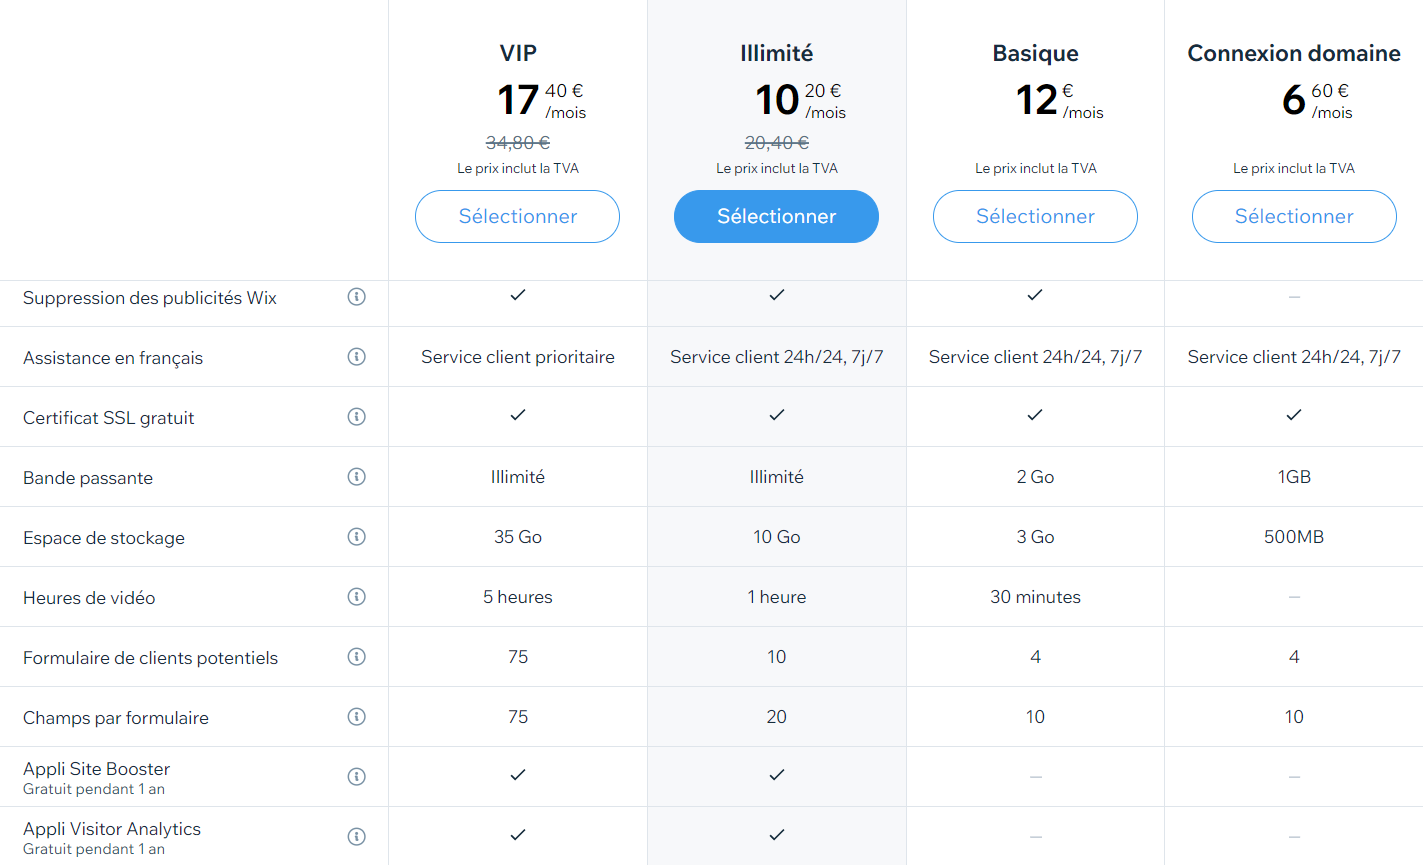Show info for Formulaire de clients potentiels

356,657
